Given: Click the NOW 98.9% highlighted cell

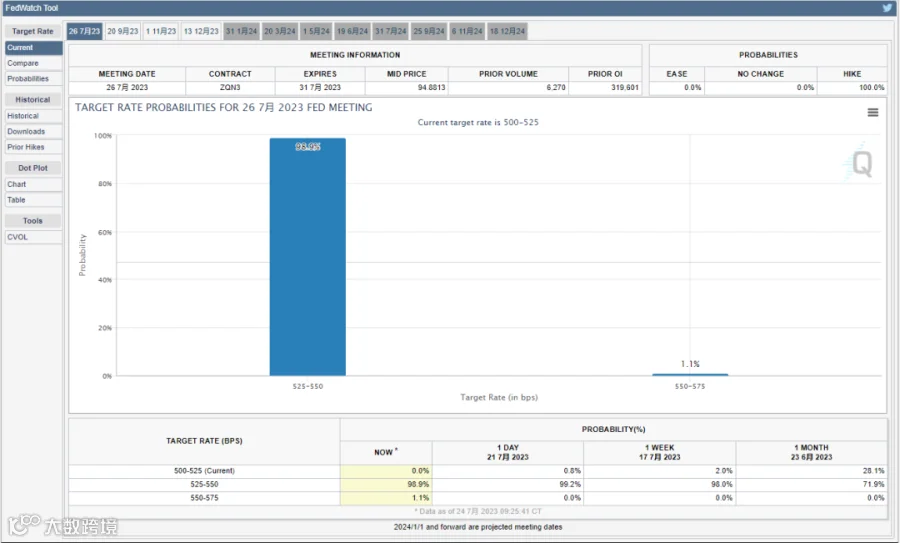Looking at the screenshot, I should click(386, 484).
